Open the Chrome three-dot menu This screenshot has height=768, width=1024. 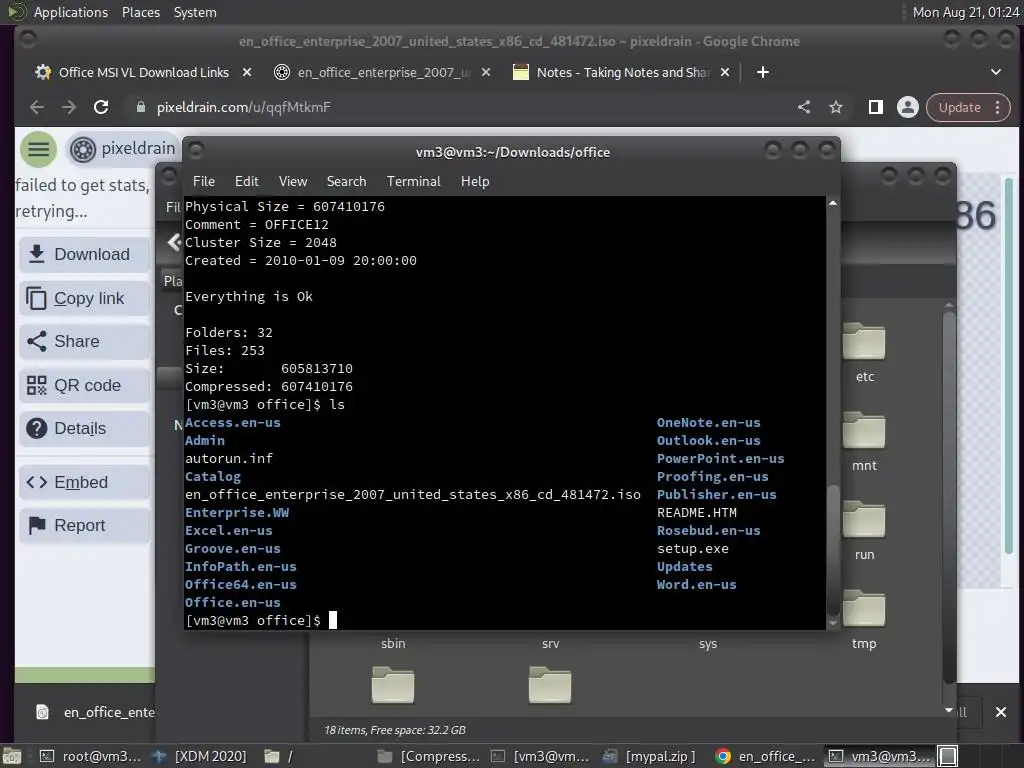pos(998,107)
